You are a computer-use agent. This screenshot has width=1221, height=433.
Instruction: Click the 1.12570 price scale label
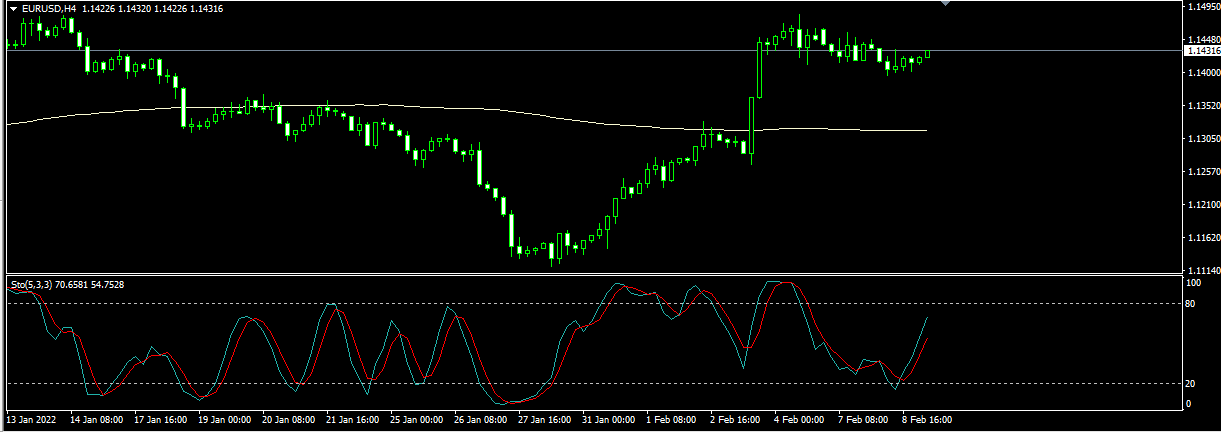(1202, 172)
